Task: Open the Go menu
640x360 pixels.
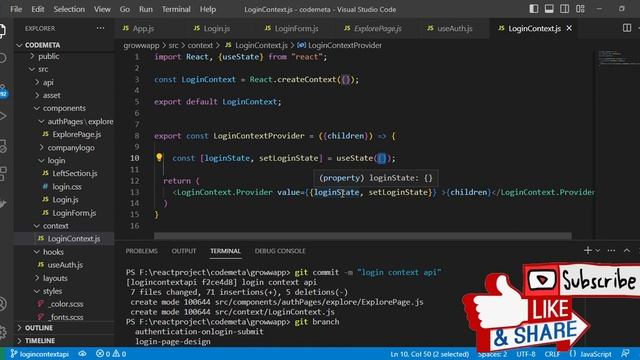Action: click(x=124, y=9)
